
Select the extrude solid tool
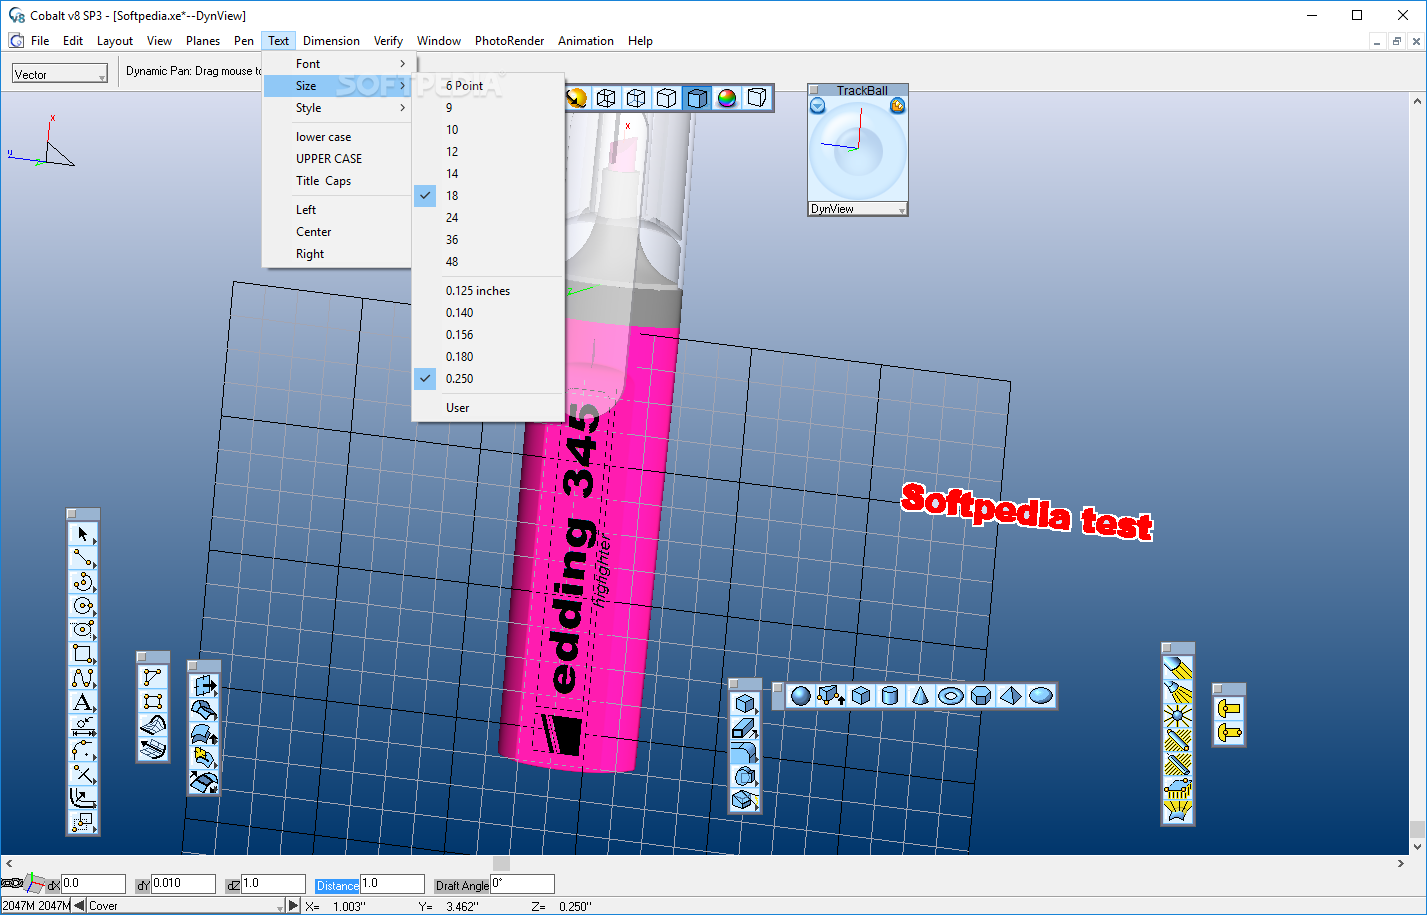coord(744,728)
